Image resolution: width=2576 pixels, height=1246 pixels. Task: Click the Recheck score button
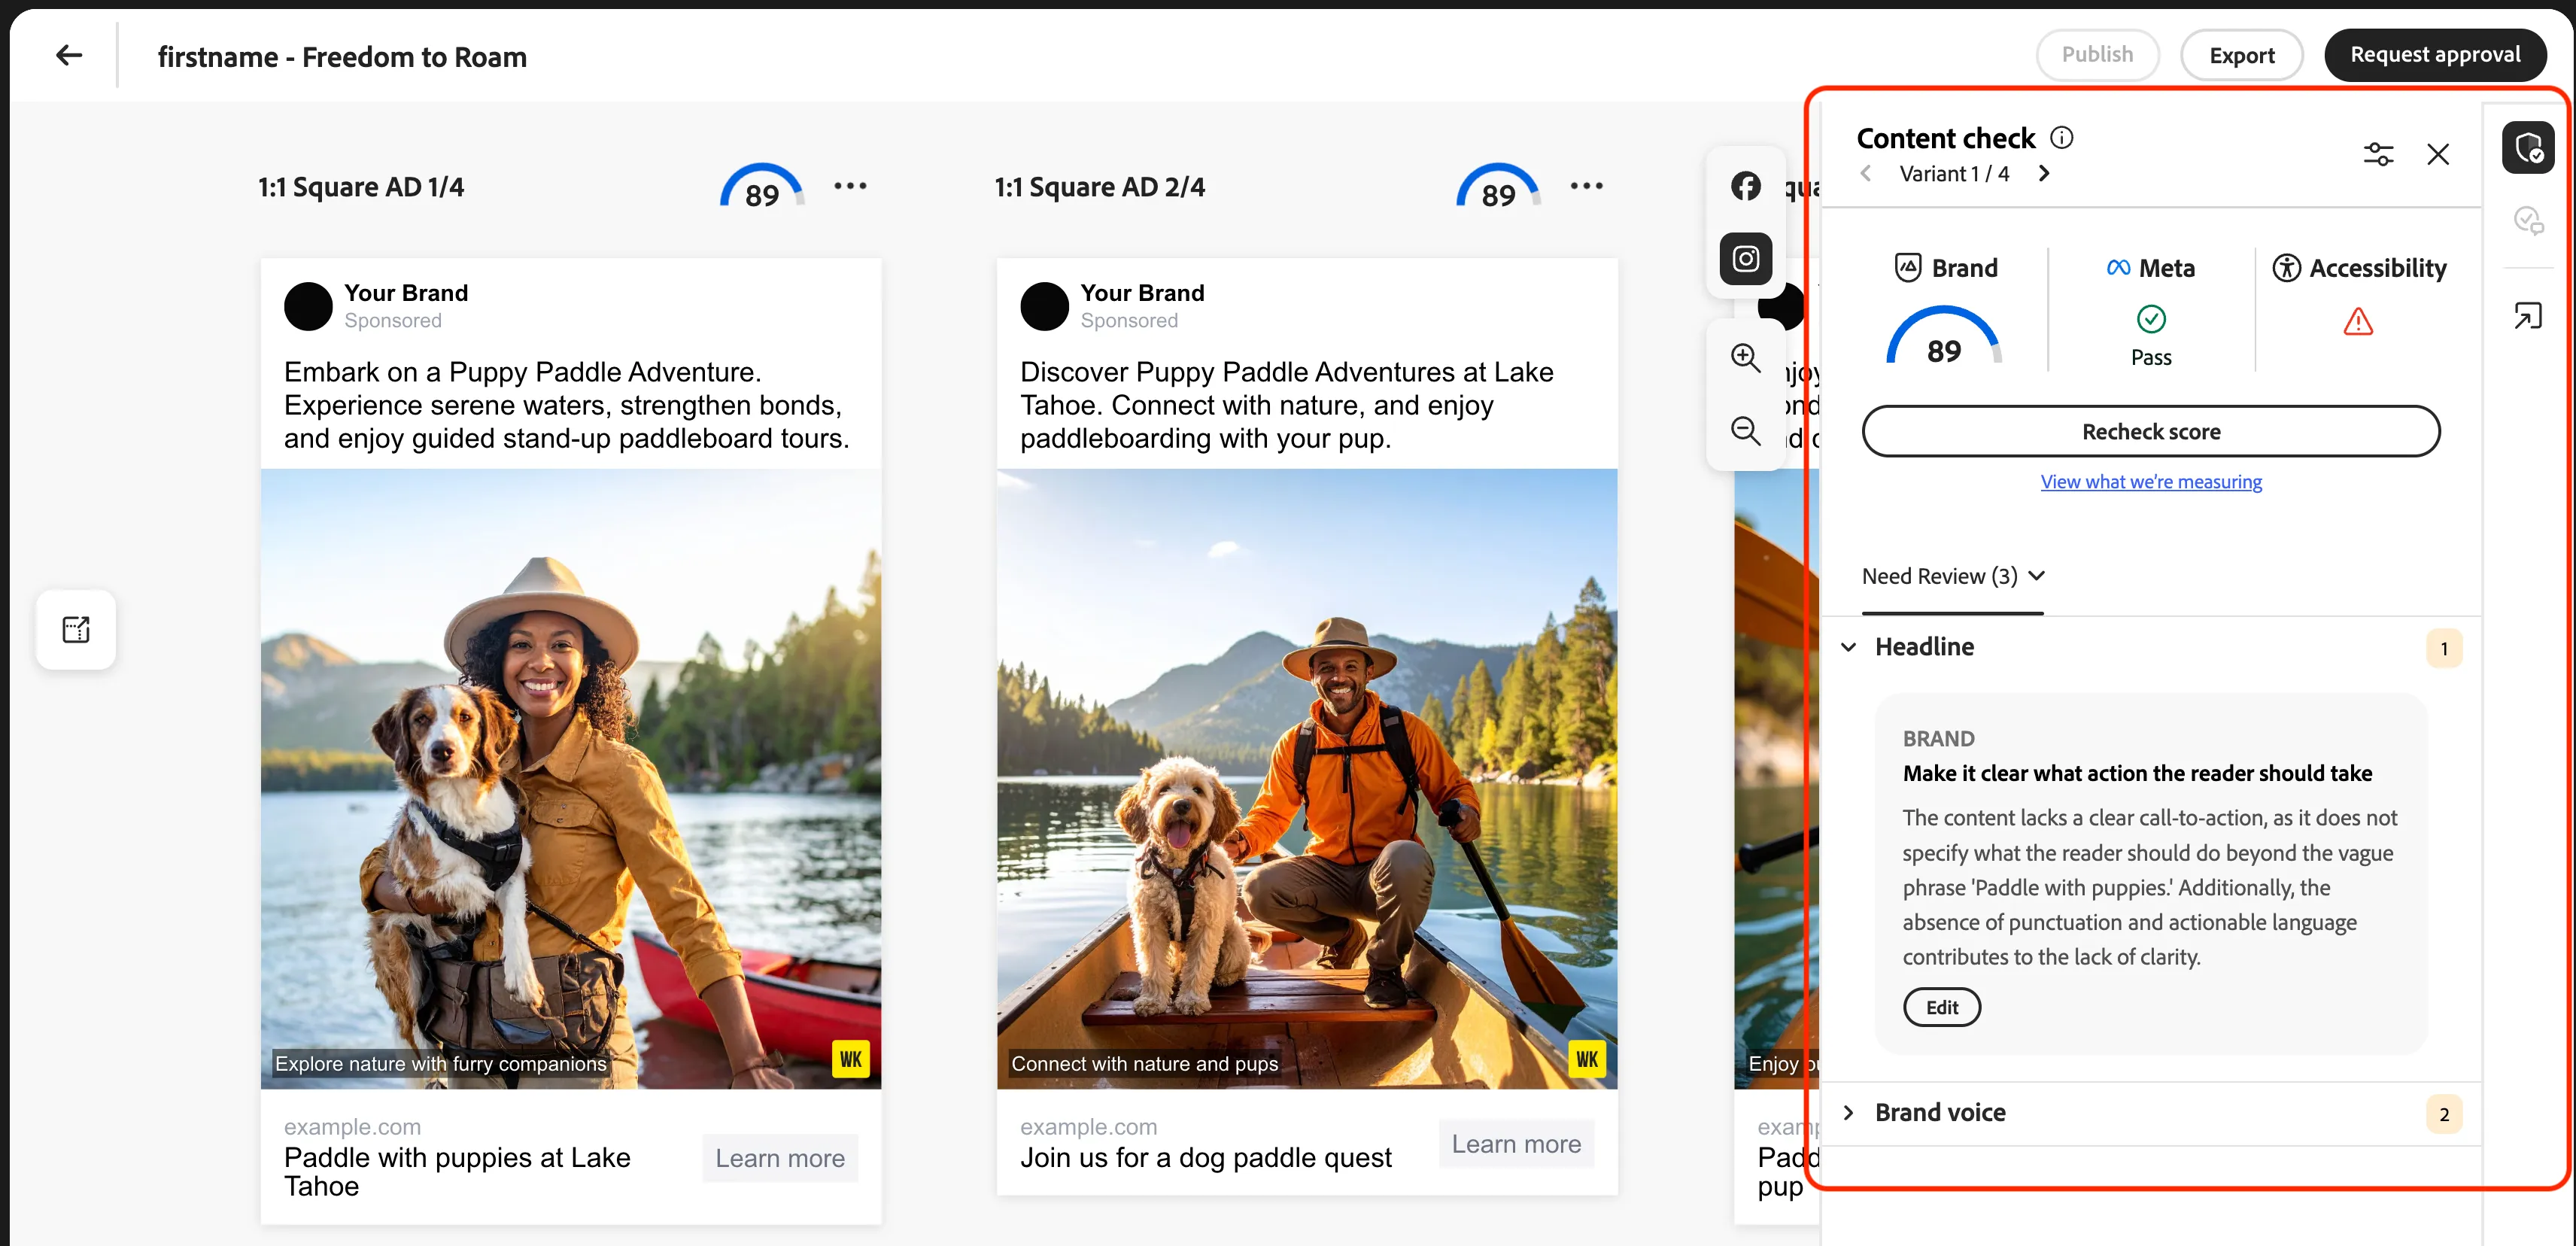[2151, 431]
